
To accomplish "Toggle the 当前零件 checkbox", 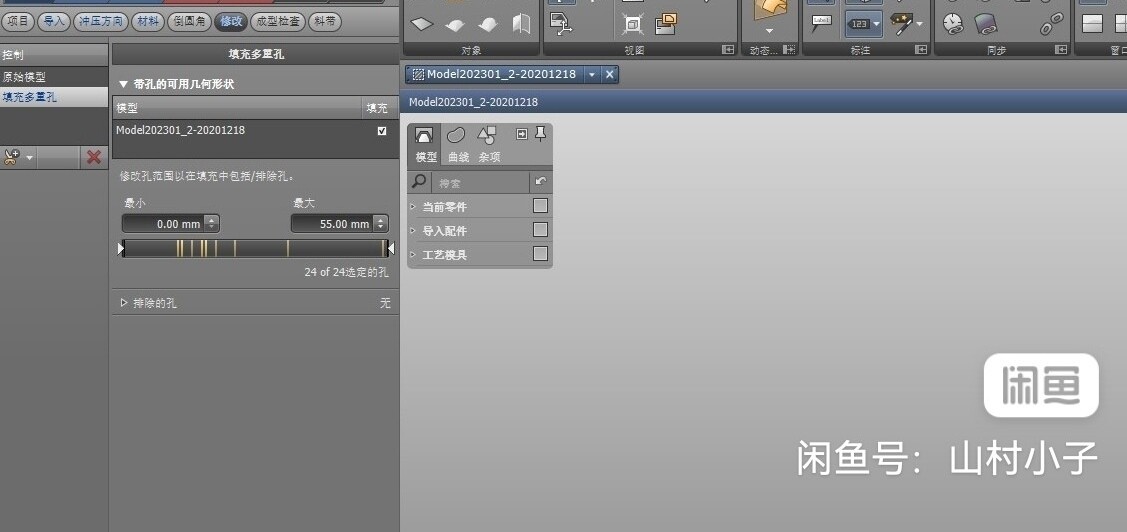I will pyautogui.click(x=540, y=206).
